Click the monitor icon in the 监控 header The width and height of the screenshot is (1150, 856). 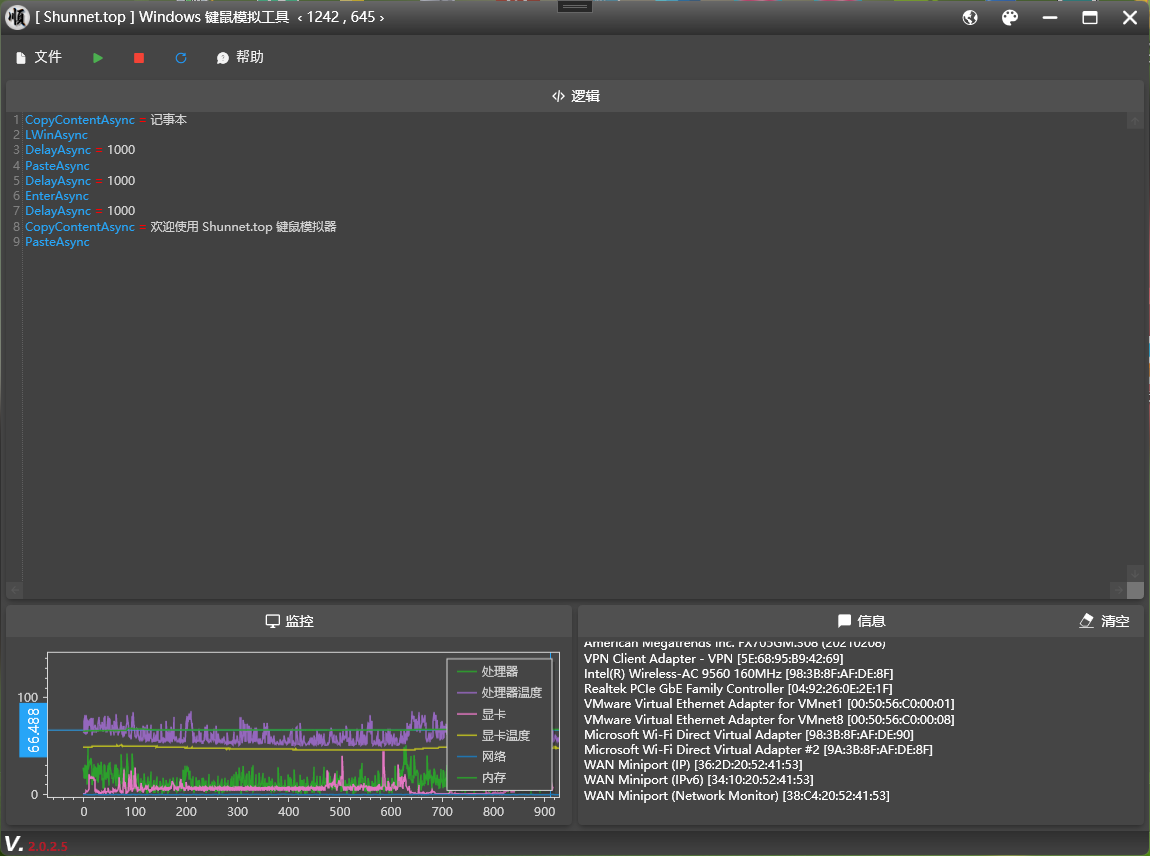272,621
